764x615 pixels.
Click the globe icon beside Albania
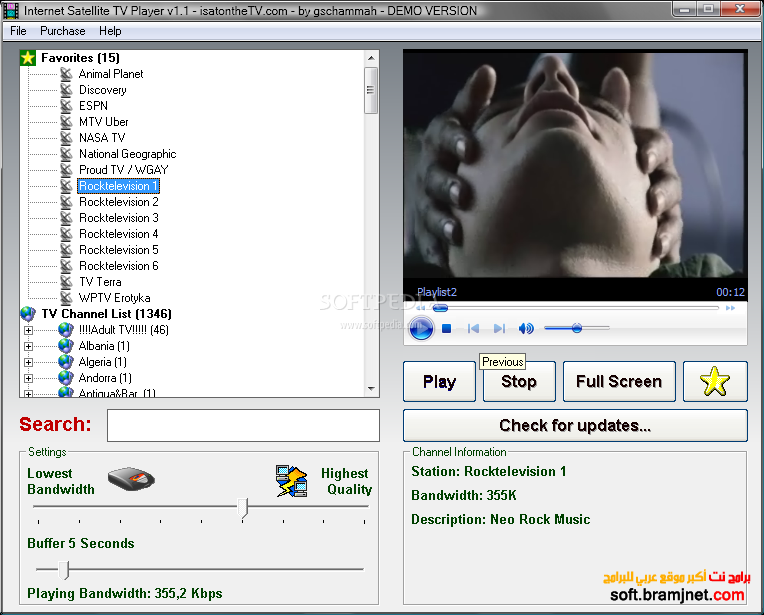pyautogui.click(x=65, y=346)
